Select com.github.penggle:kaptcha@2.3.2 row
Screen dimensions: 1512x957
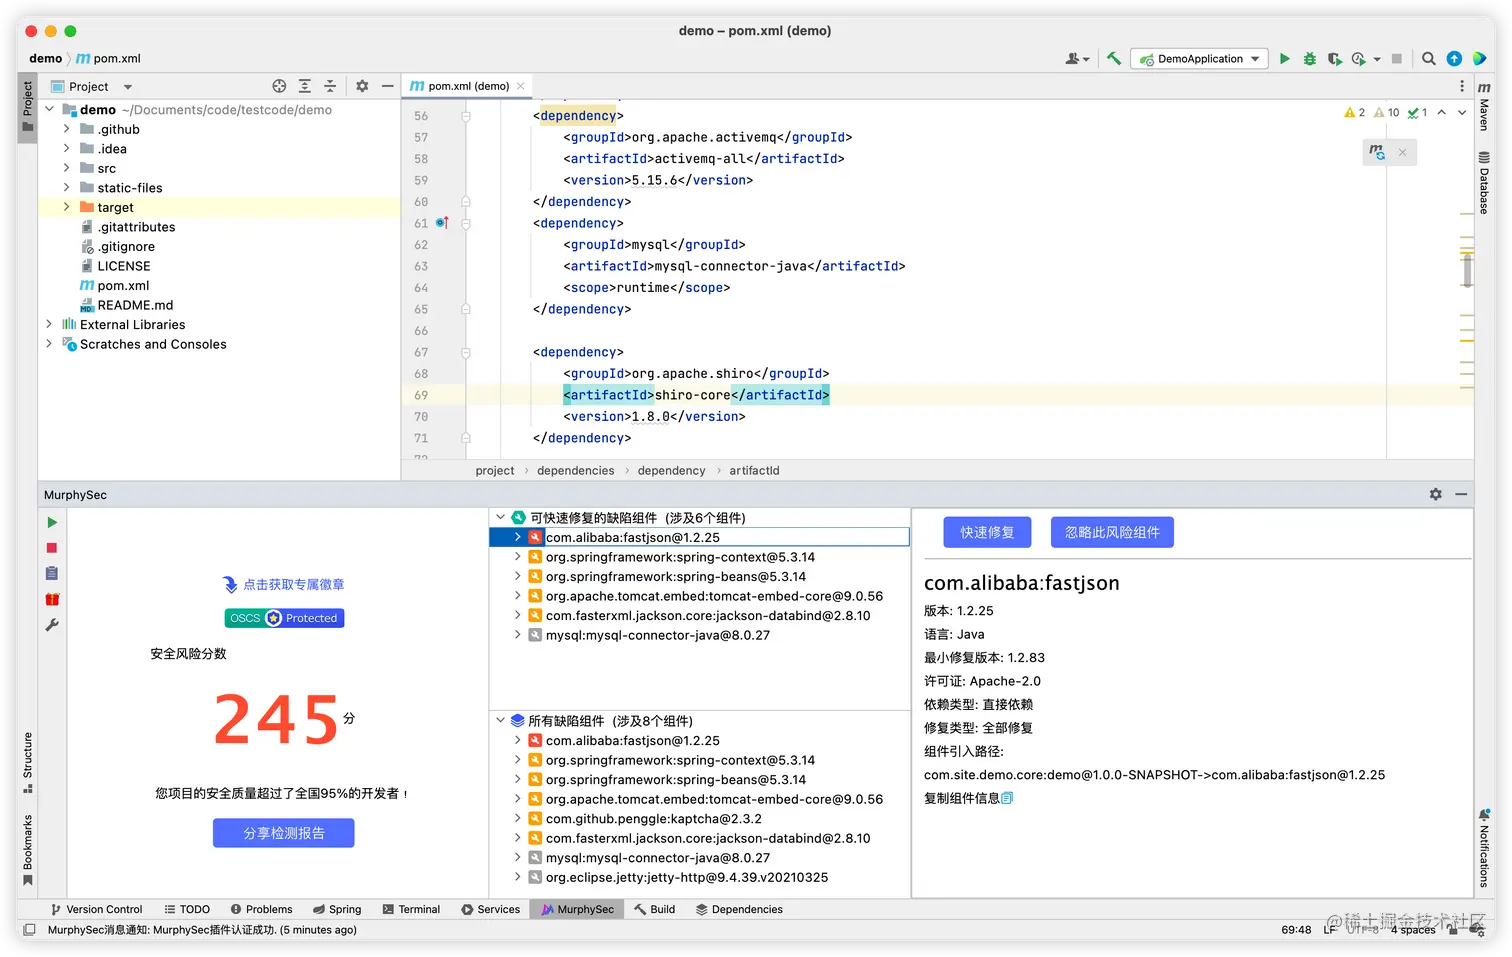click(653, 818)
